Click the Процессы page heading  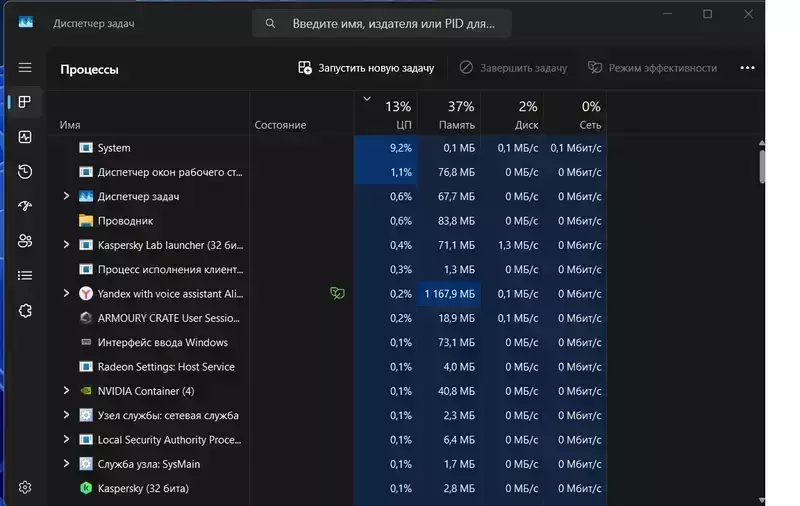[x=89, y=69]
